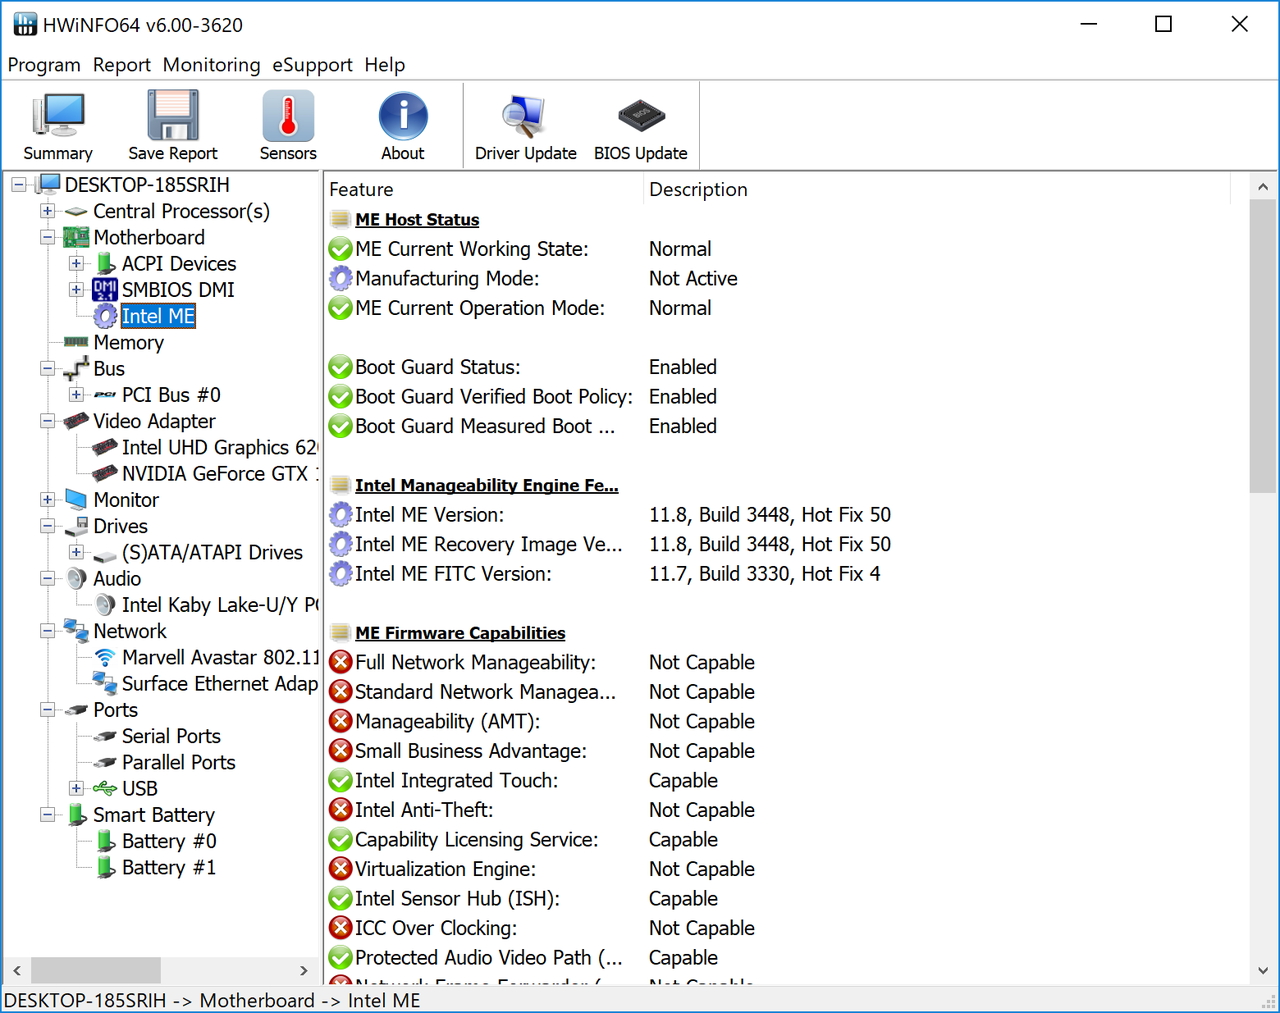Click red X beside Intel Anti-Theft
This screenshot has width=1280, height=1013.
click(x=341, y=810)
